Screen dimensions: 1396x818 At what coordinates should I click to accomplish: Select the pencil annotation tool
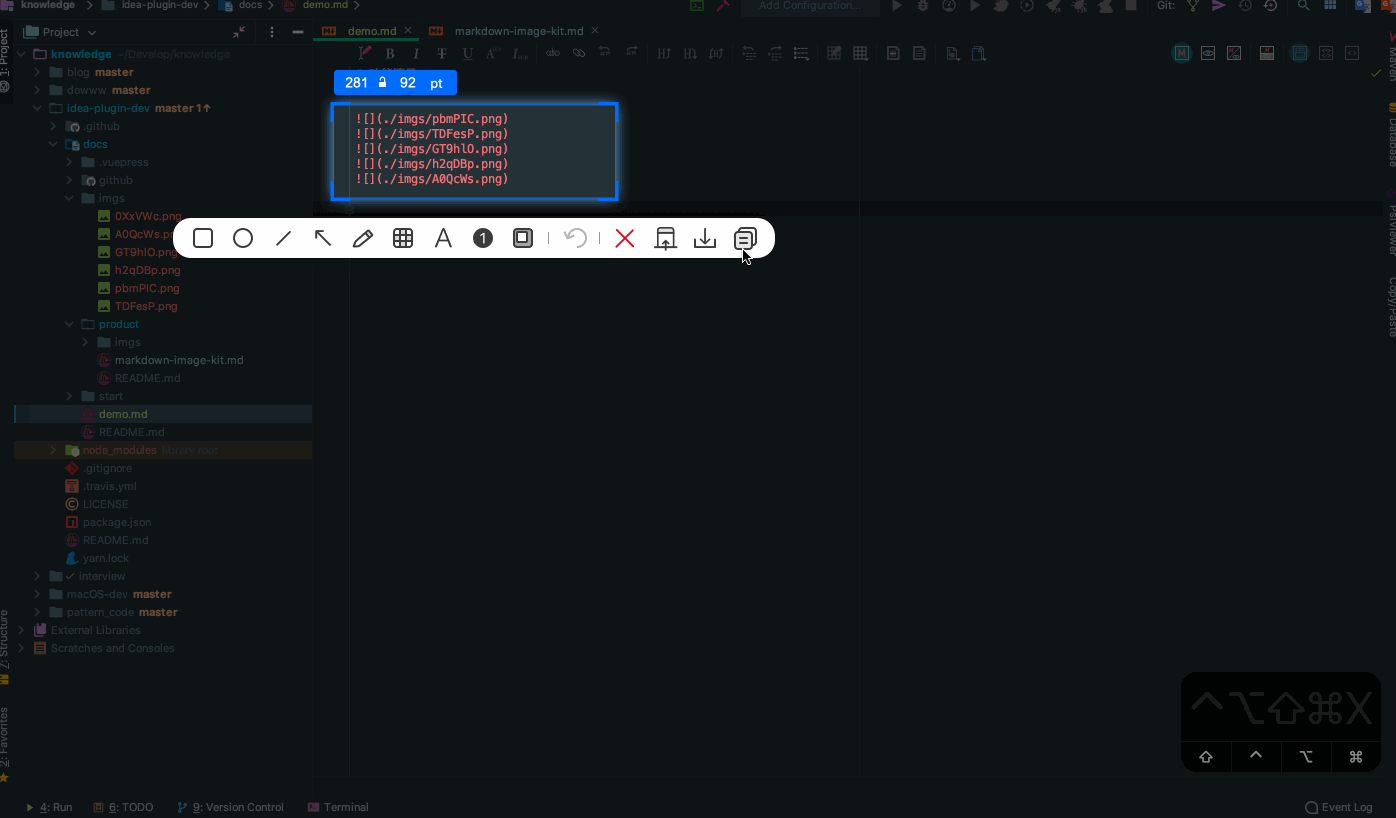point(363,238)
